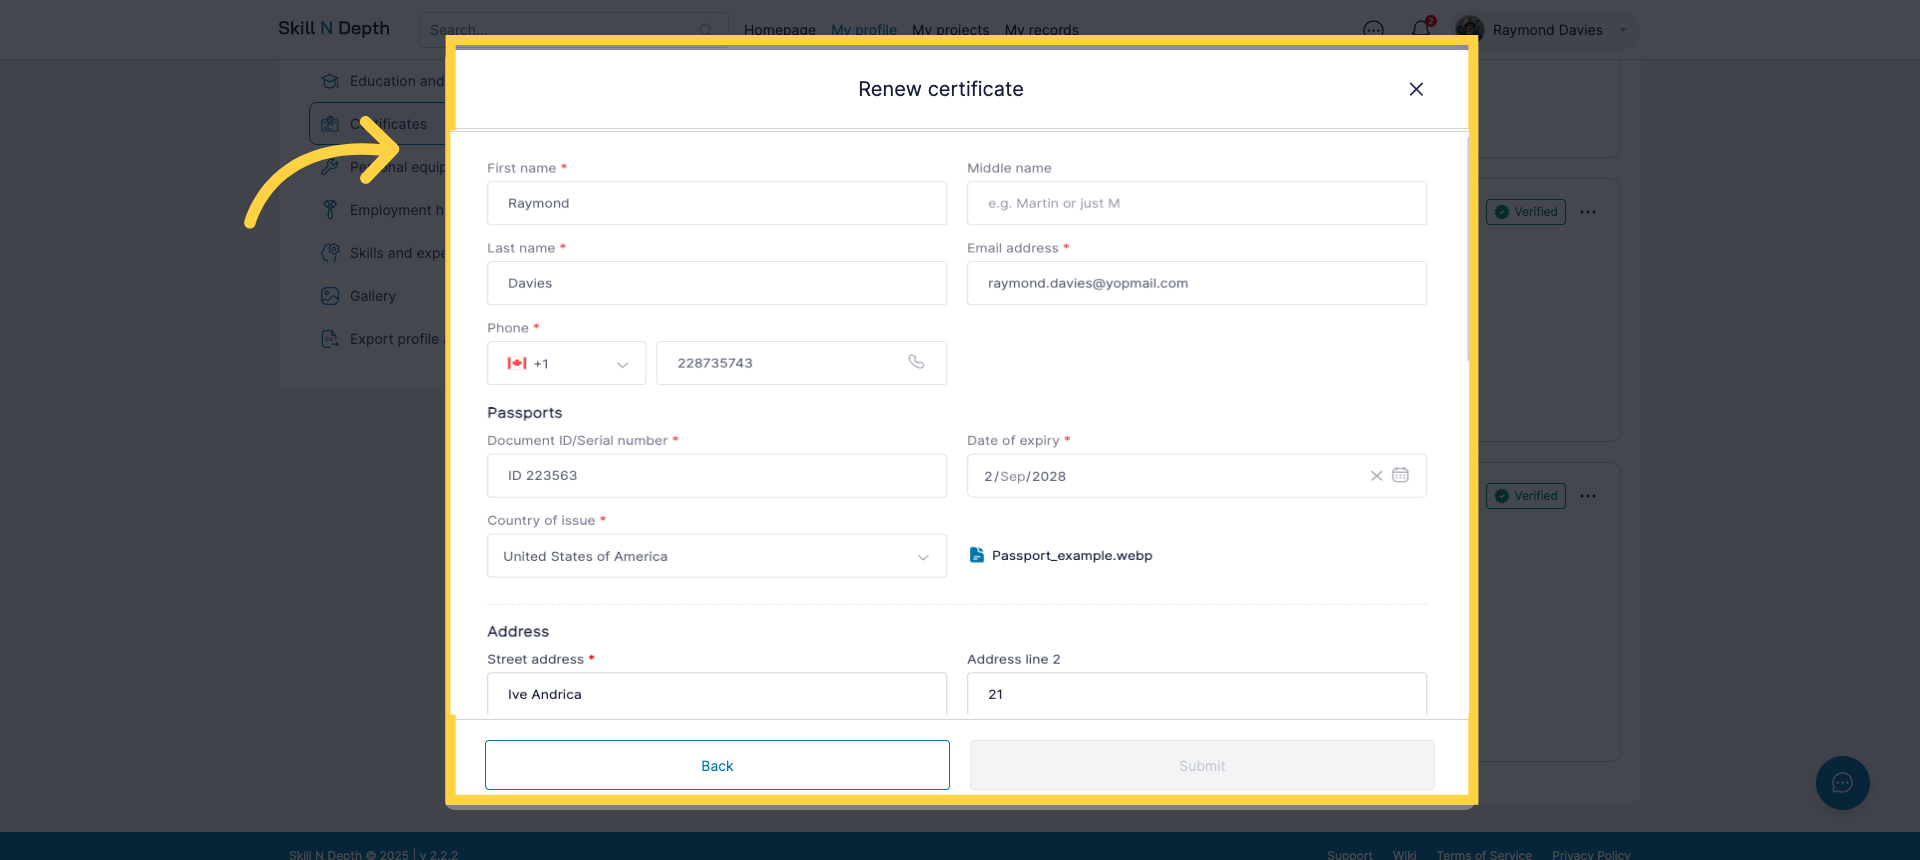Clear the date of expiry value
1920x860 pixels.
1377,476
